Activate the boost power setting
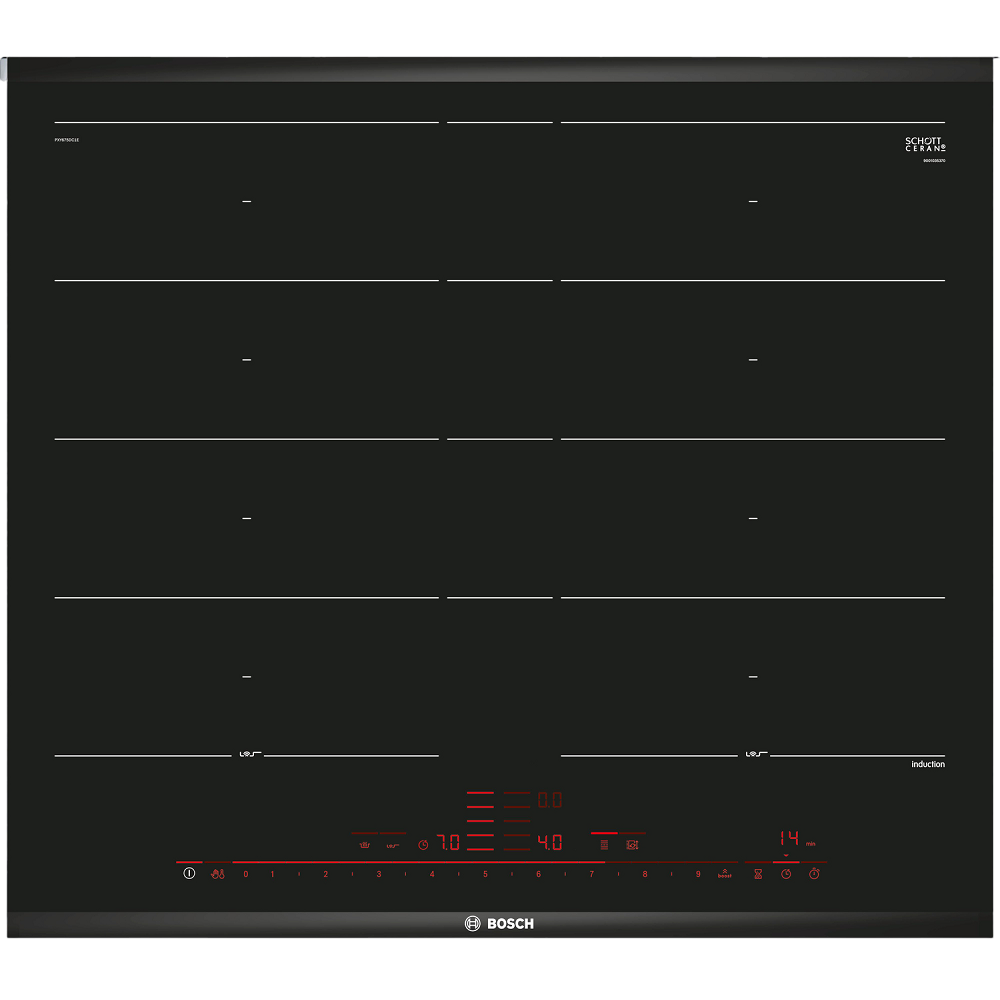This screenshot has width=1000, height=1000. [724, 873]
